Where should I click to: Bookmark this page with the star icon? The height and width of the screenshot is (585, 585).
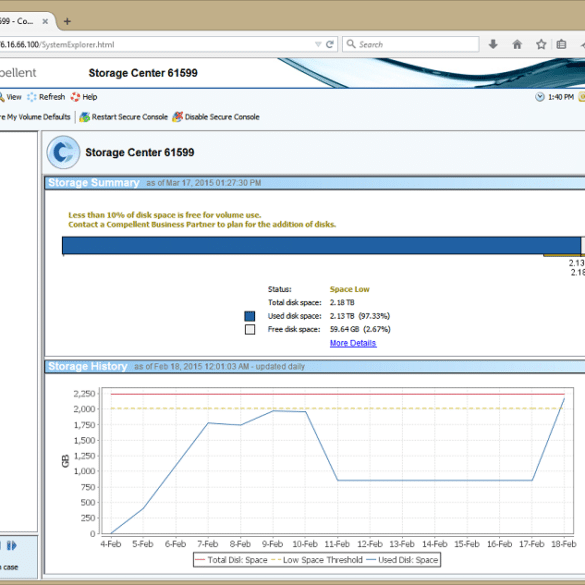pyautogui.click(x=541, y=44)
